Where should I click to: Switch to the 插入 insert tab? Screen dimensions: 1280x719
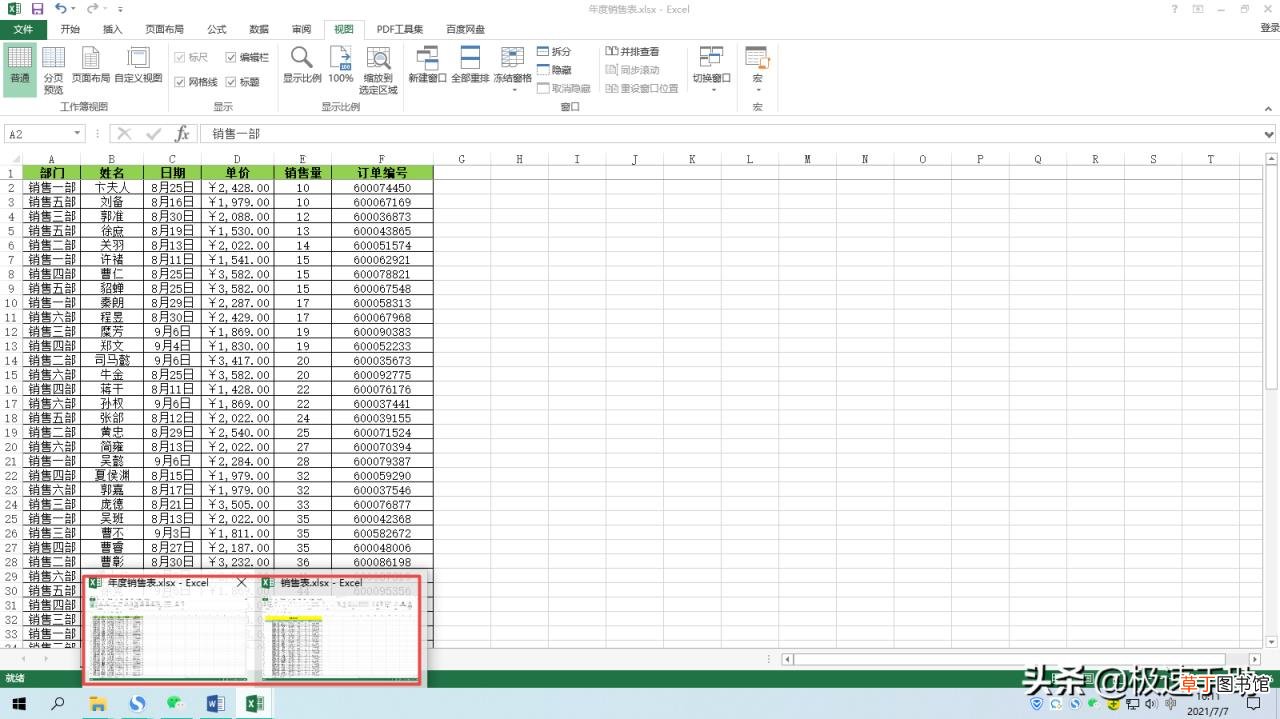(113, 29)
